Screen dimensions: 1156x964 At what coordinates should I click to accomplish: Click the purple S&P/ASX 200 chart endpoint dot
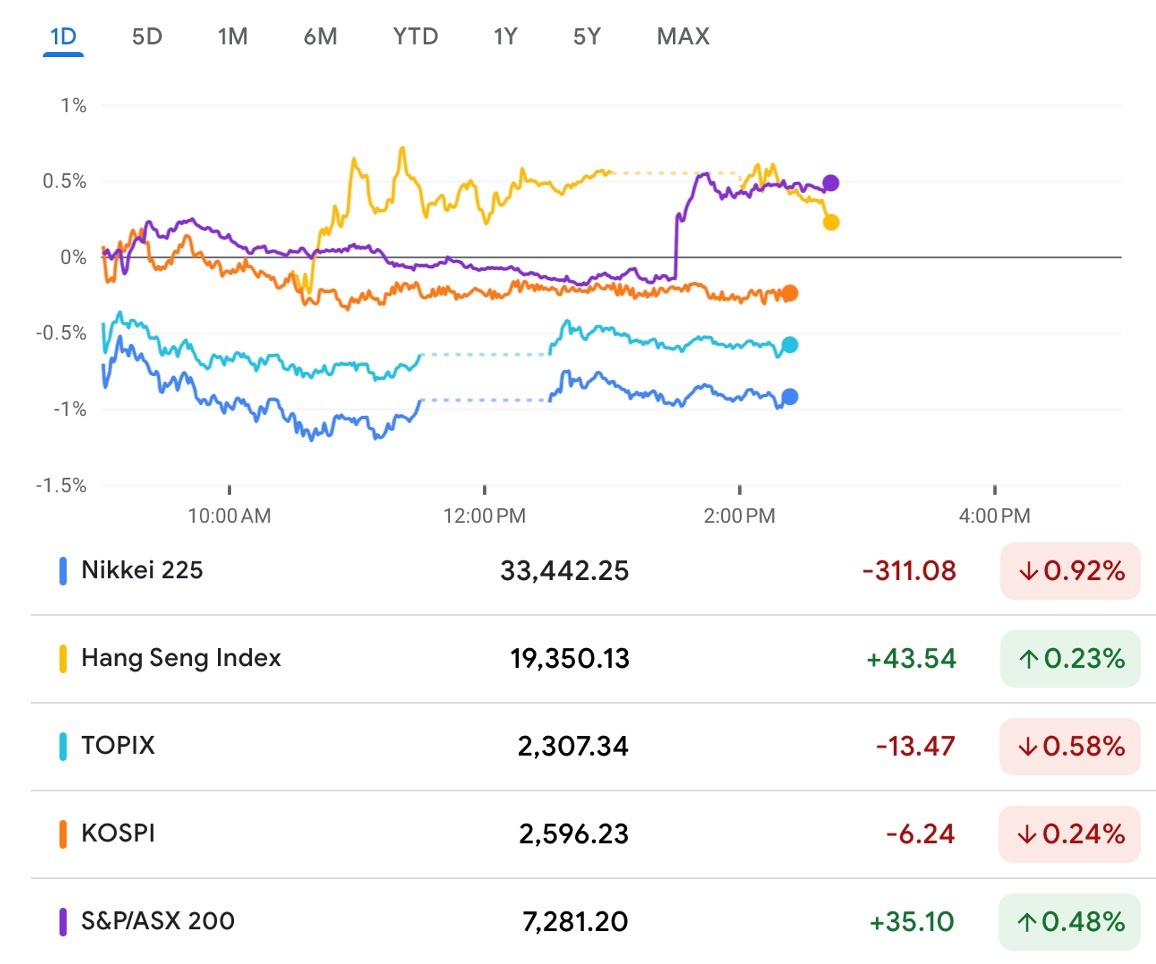pos(831,183)
